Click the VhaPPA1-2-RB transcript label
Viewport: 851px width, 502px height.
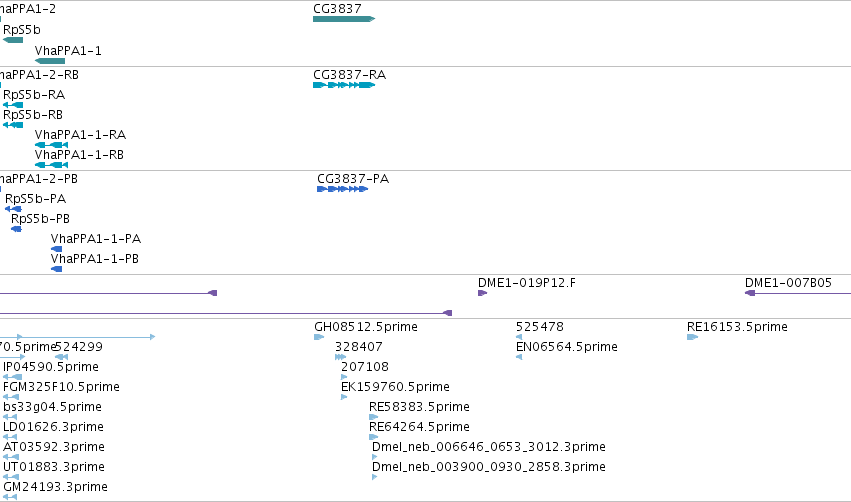point(39,75)
